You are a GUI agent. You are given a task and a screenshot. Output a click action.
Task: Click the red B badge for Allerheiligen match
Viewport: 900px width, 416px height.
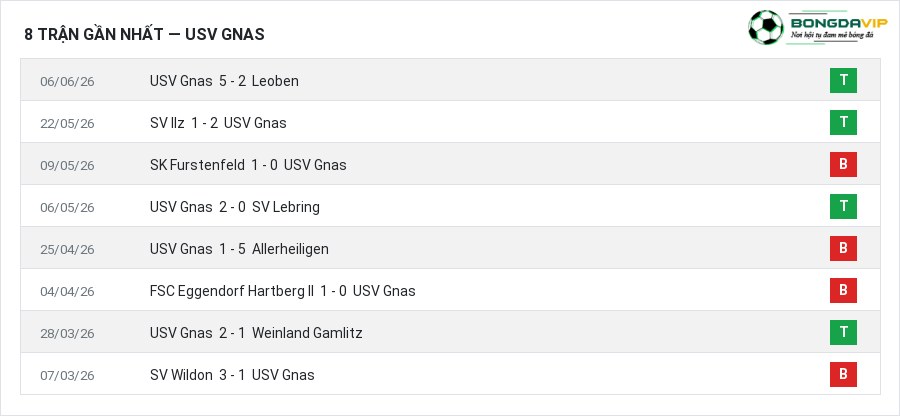click(x=843, y=248)
